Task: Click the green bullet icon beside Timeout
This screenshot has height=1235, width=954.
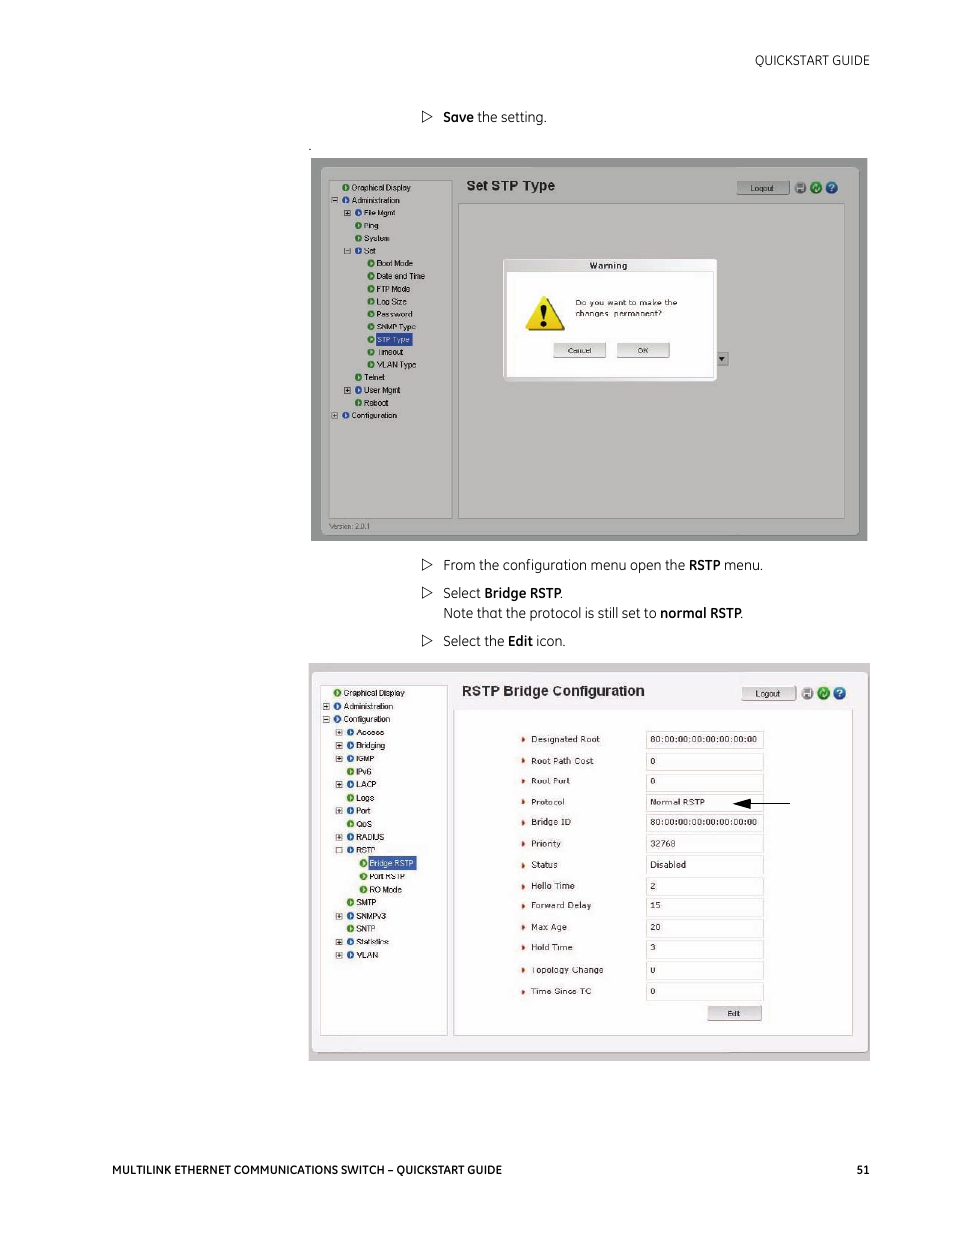Action: click(x=371, y=352)
